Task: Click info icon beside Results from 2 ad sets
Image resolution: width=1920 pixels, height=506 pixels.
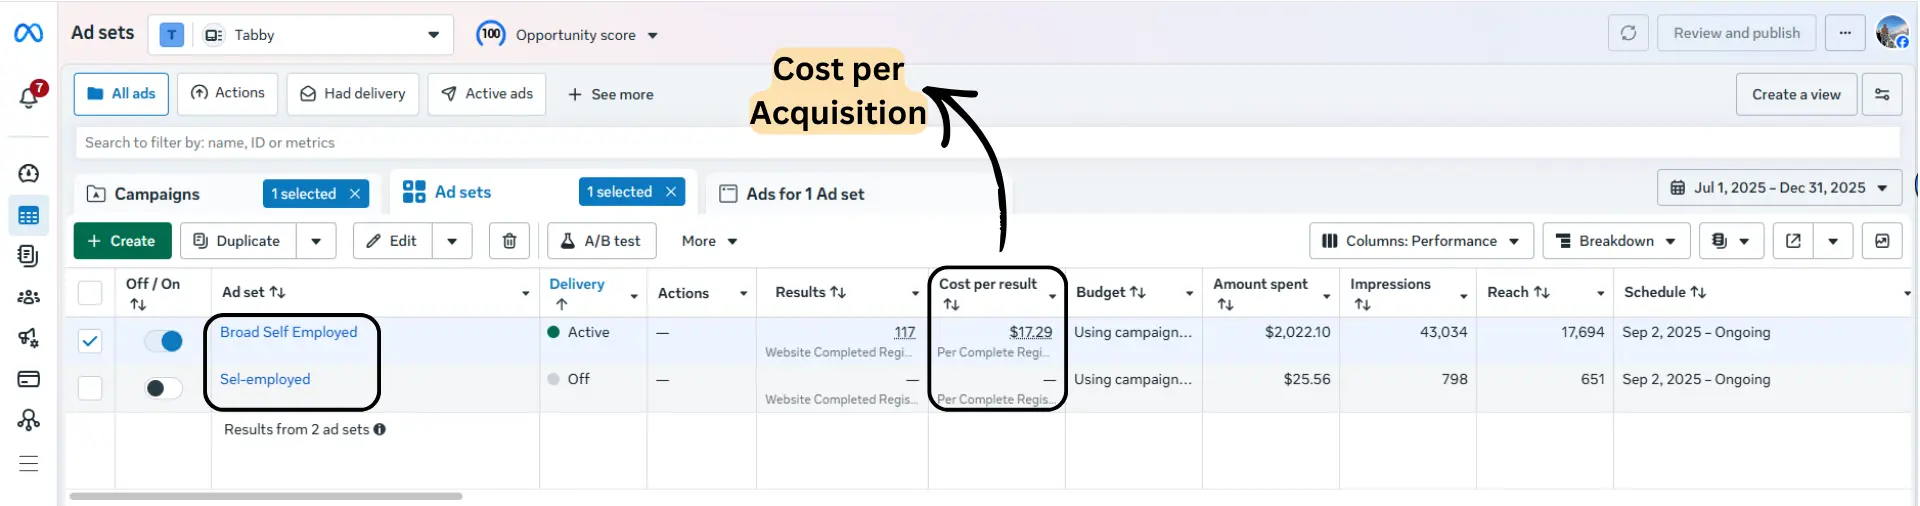Action: coord(380,429)
